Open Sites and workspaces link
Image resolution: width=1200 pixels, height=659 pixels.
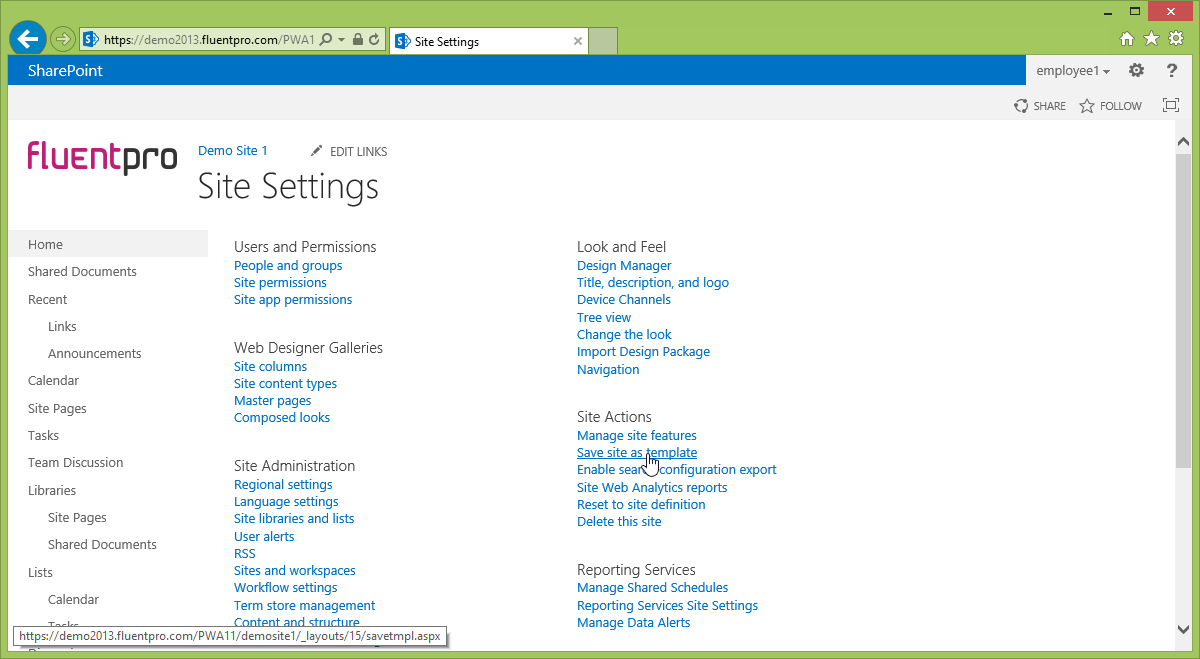click(x=295, y=570)
